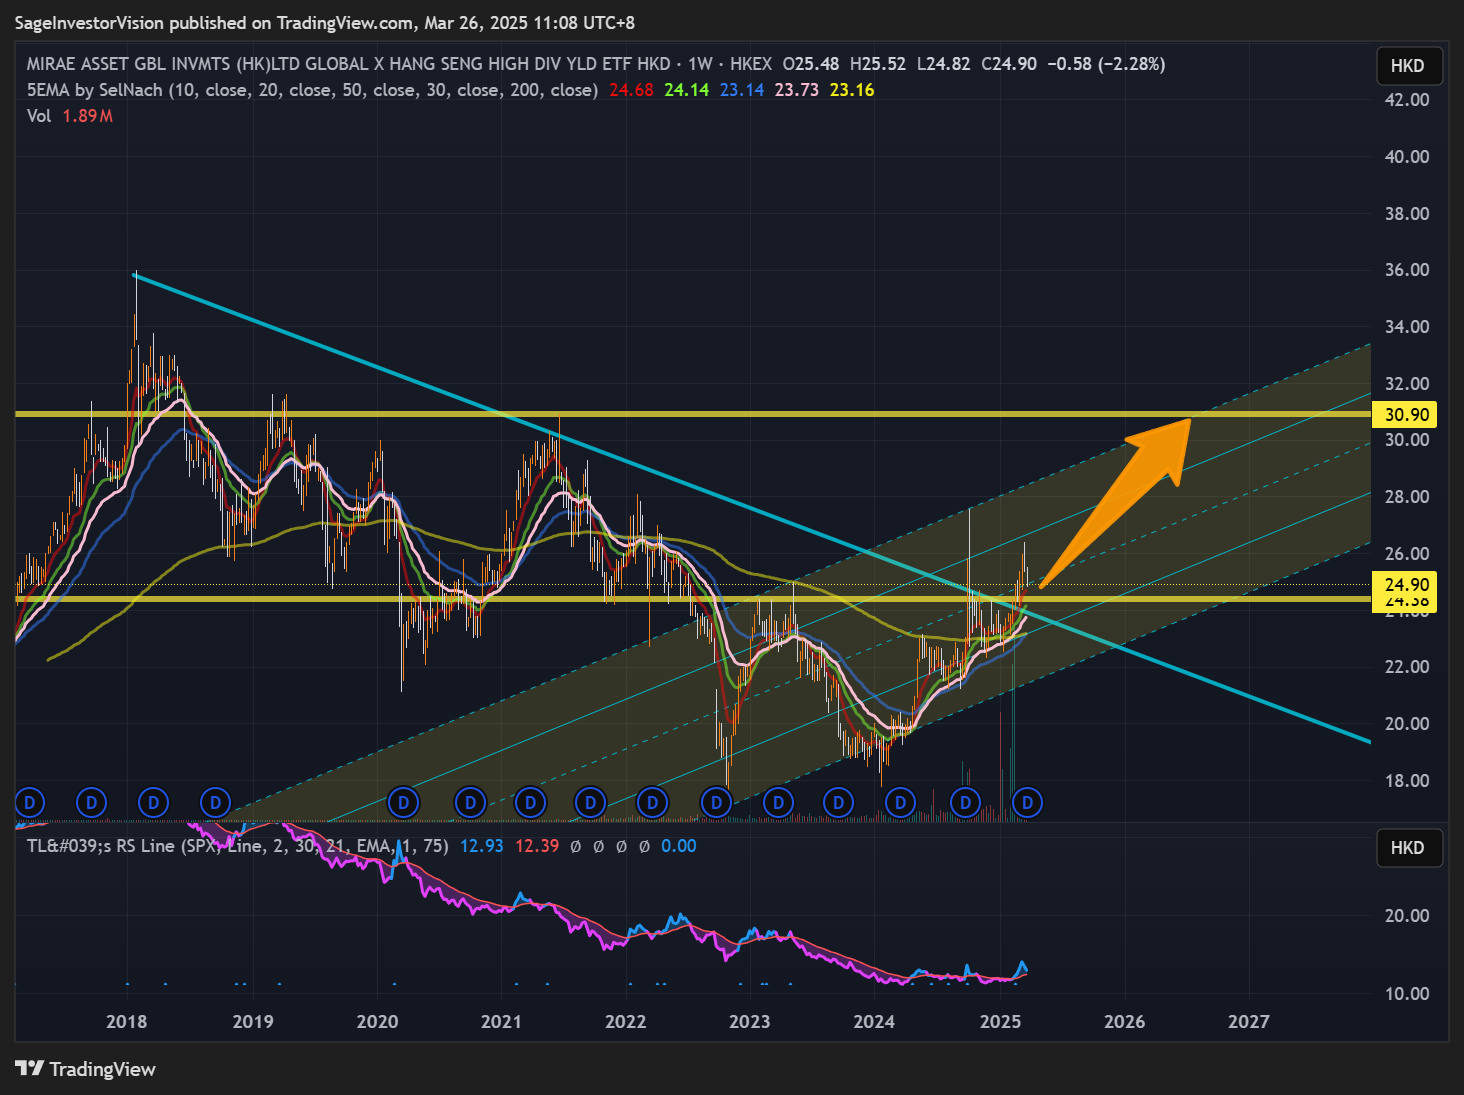This screenshot has width=1464, height=1095.
Task: Click the TradingView logo at bottom left
Action: click(86, 1069)
